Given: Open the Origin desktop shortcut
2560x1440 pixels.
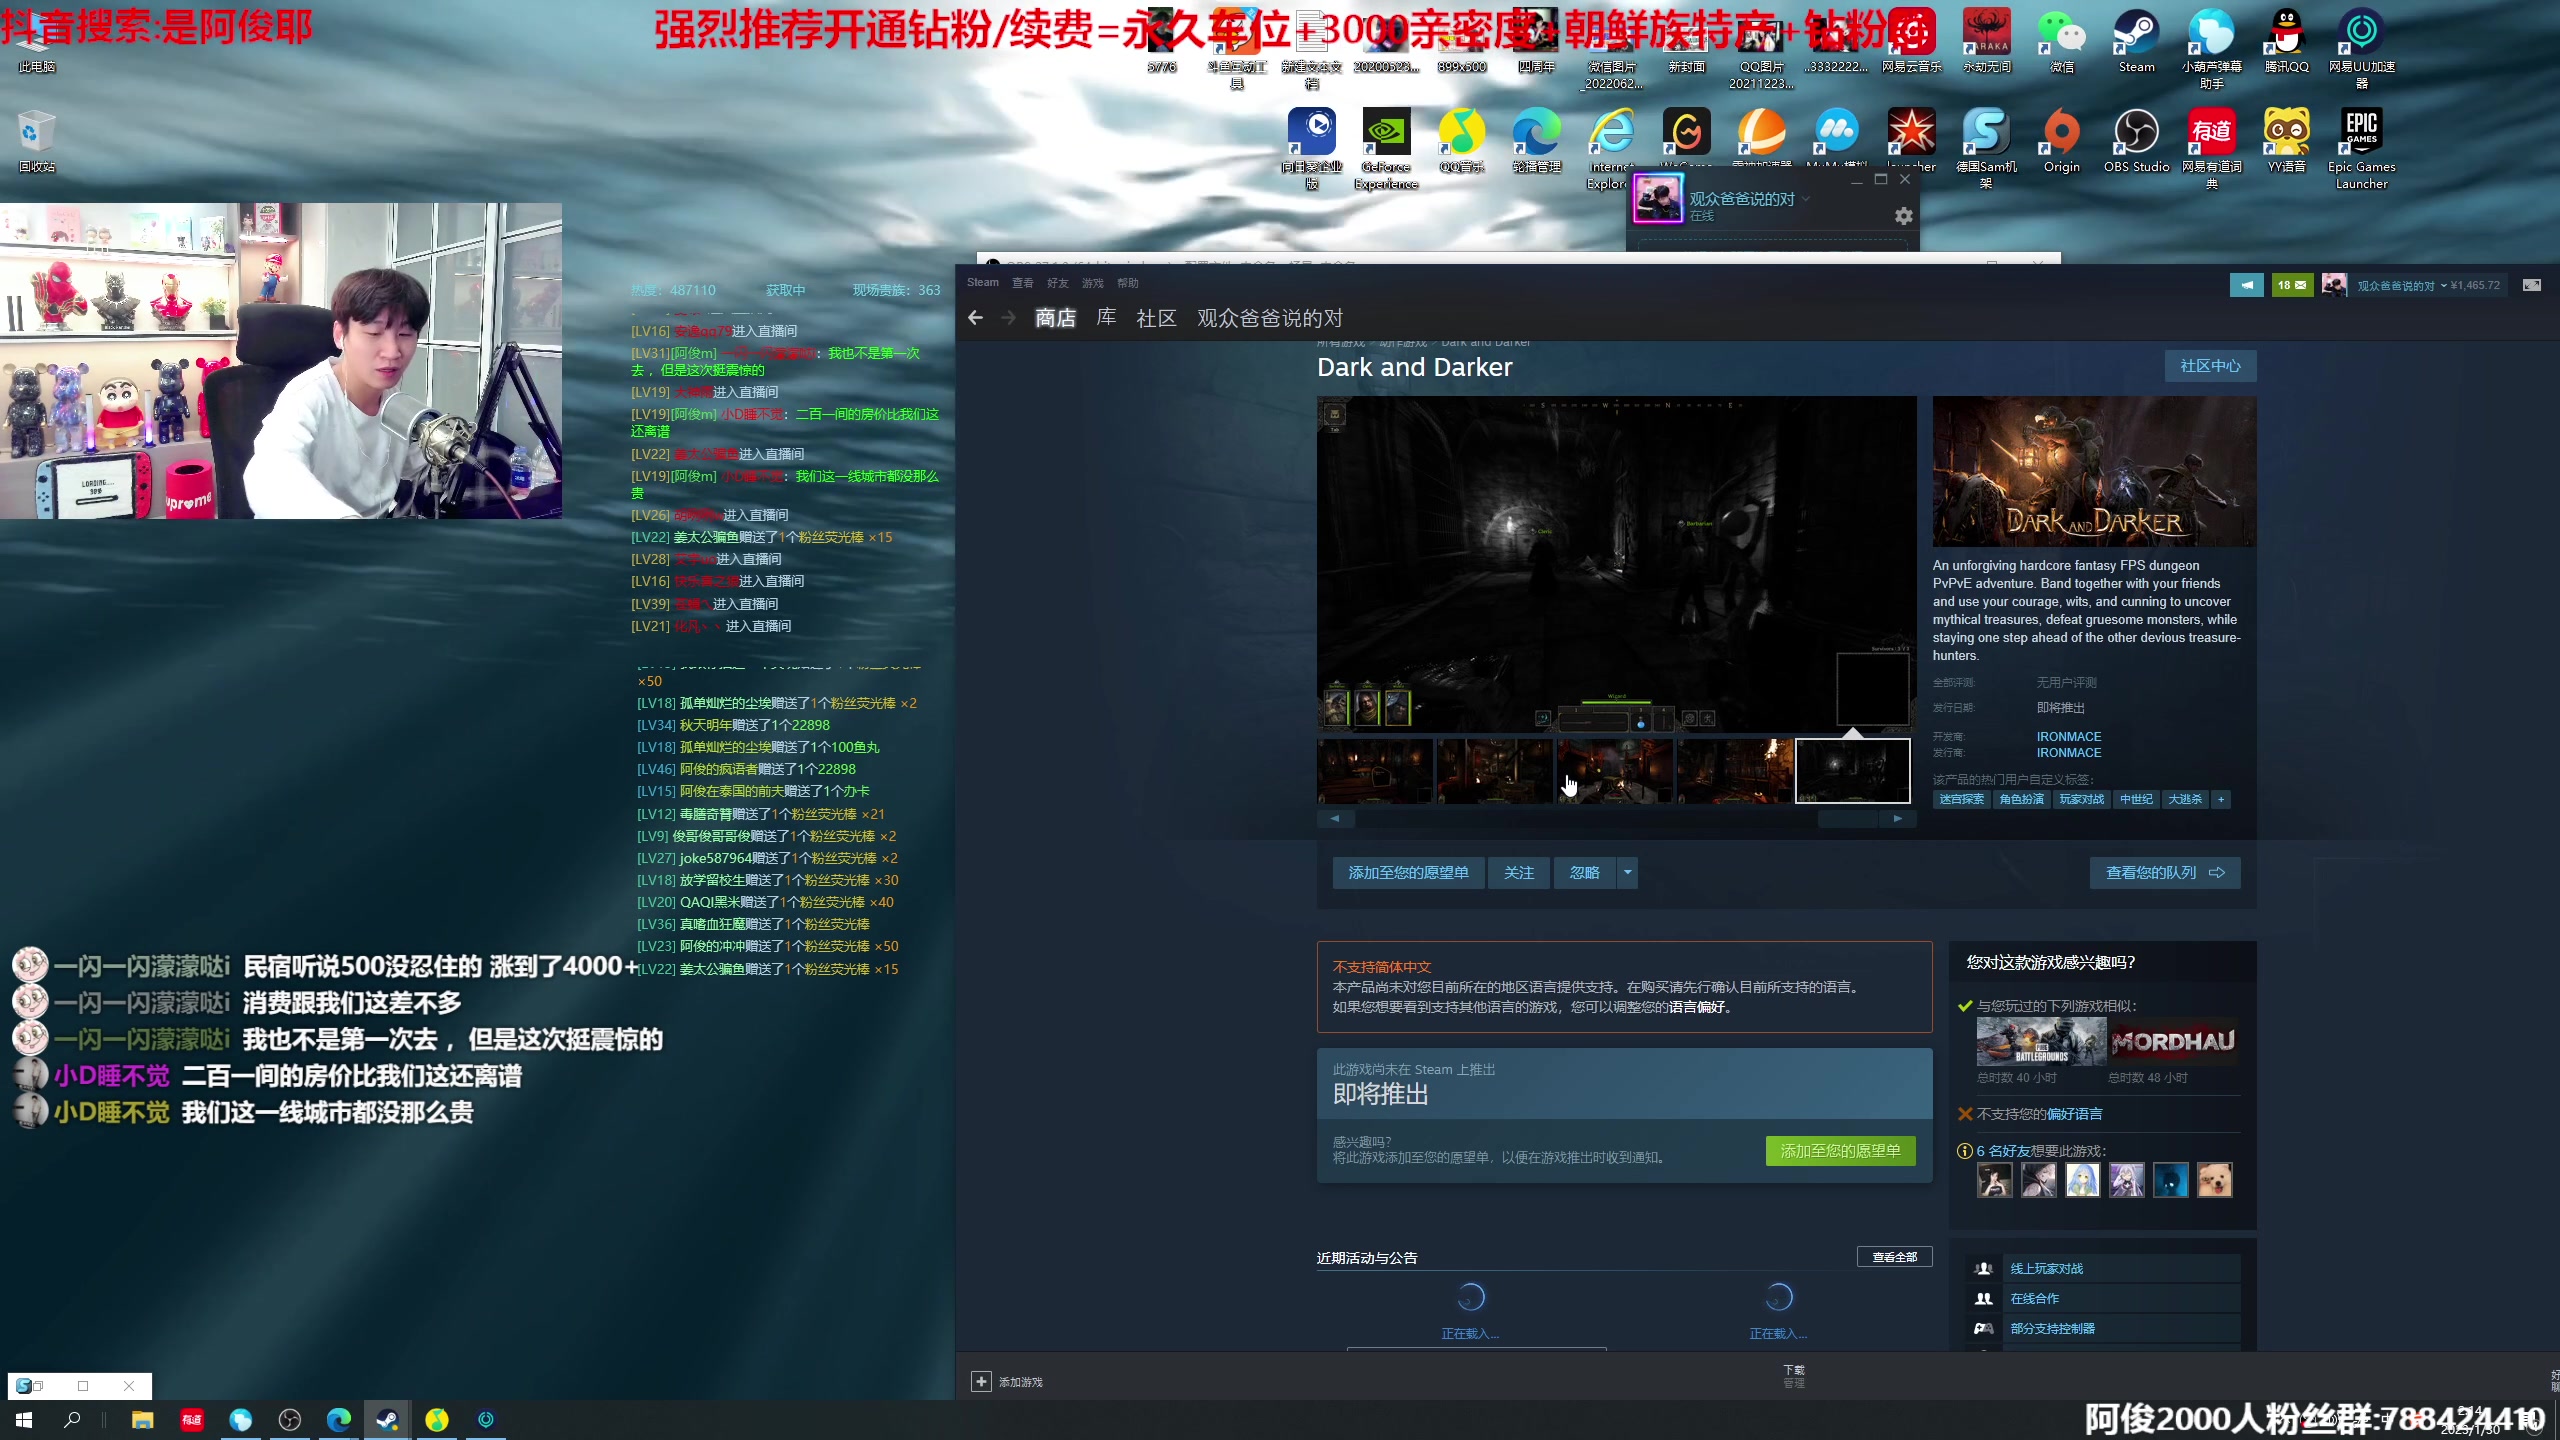Looking at the screenshot, I should (x=2061, y=141).
